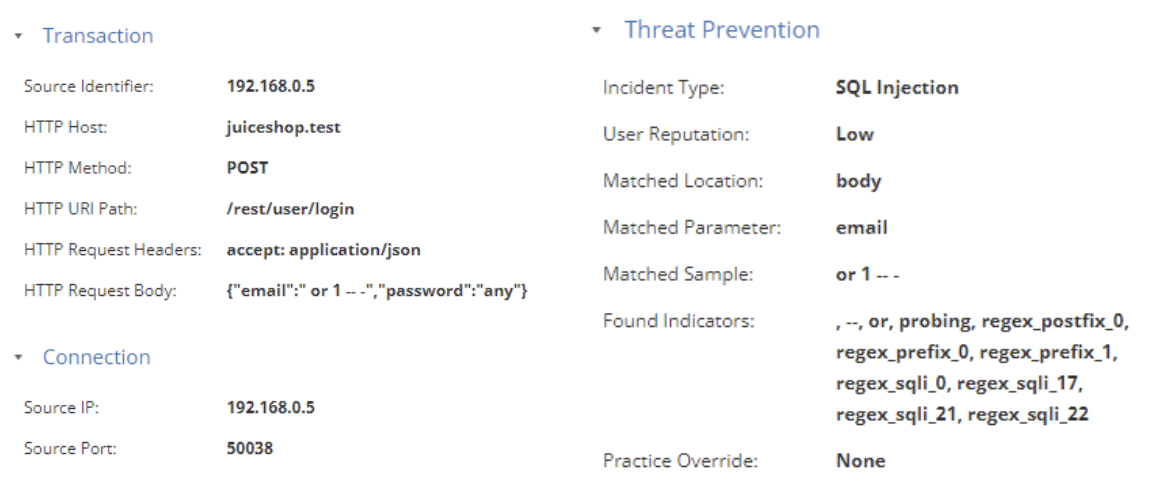The height and width of the screenshot is (498, 1154).
Task: Click the HTTP Method value POST
Action: 247,168
